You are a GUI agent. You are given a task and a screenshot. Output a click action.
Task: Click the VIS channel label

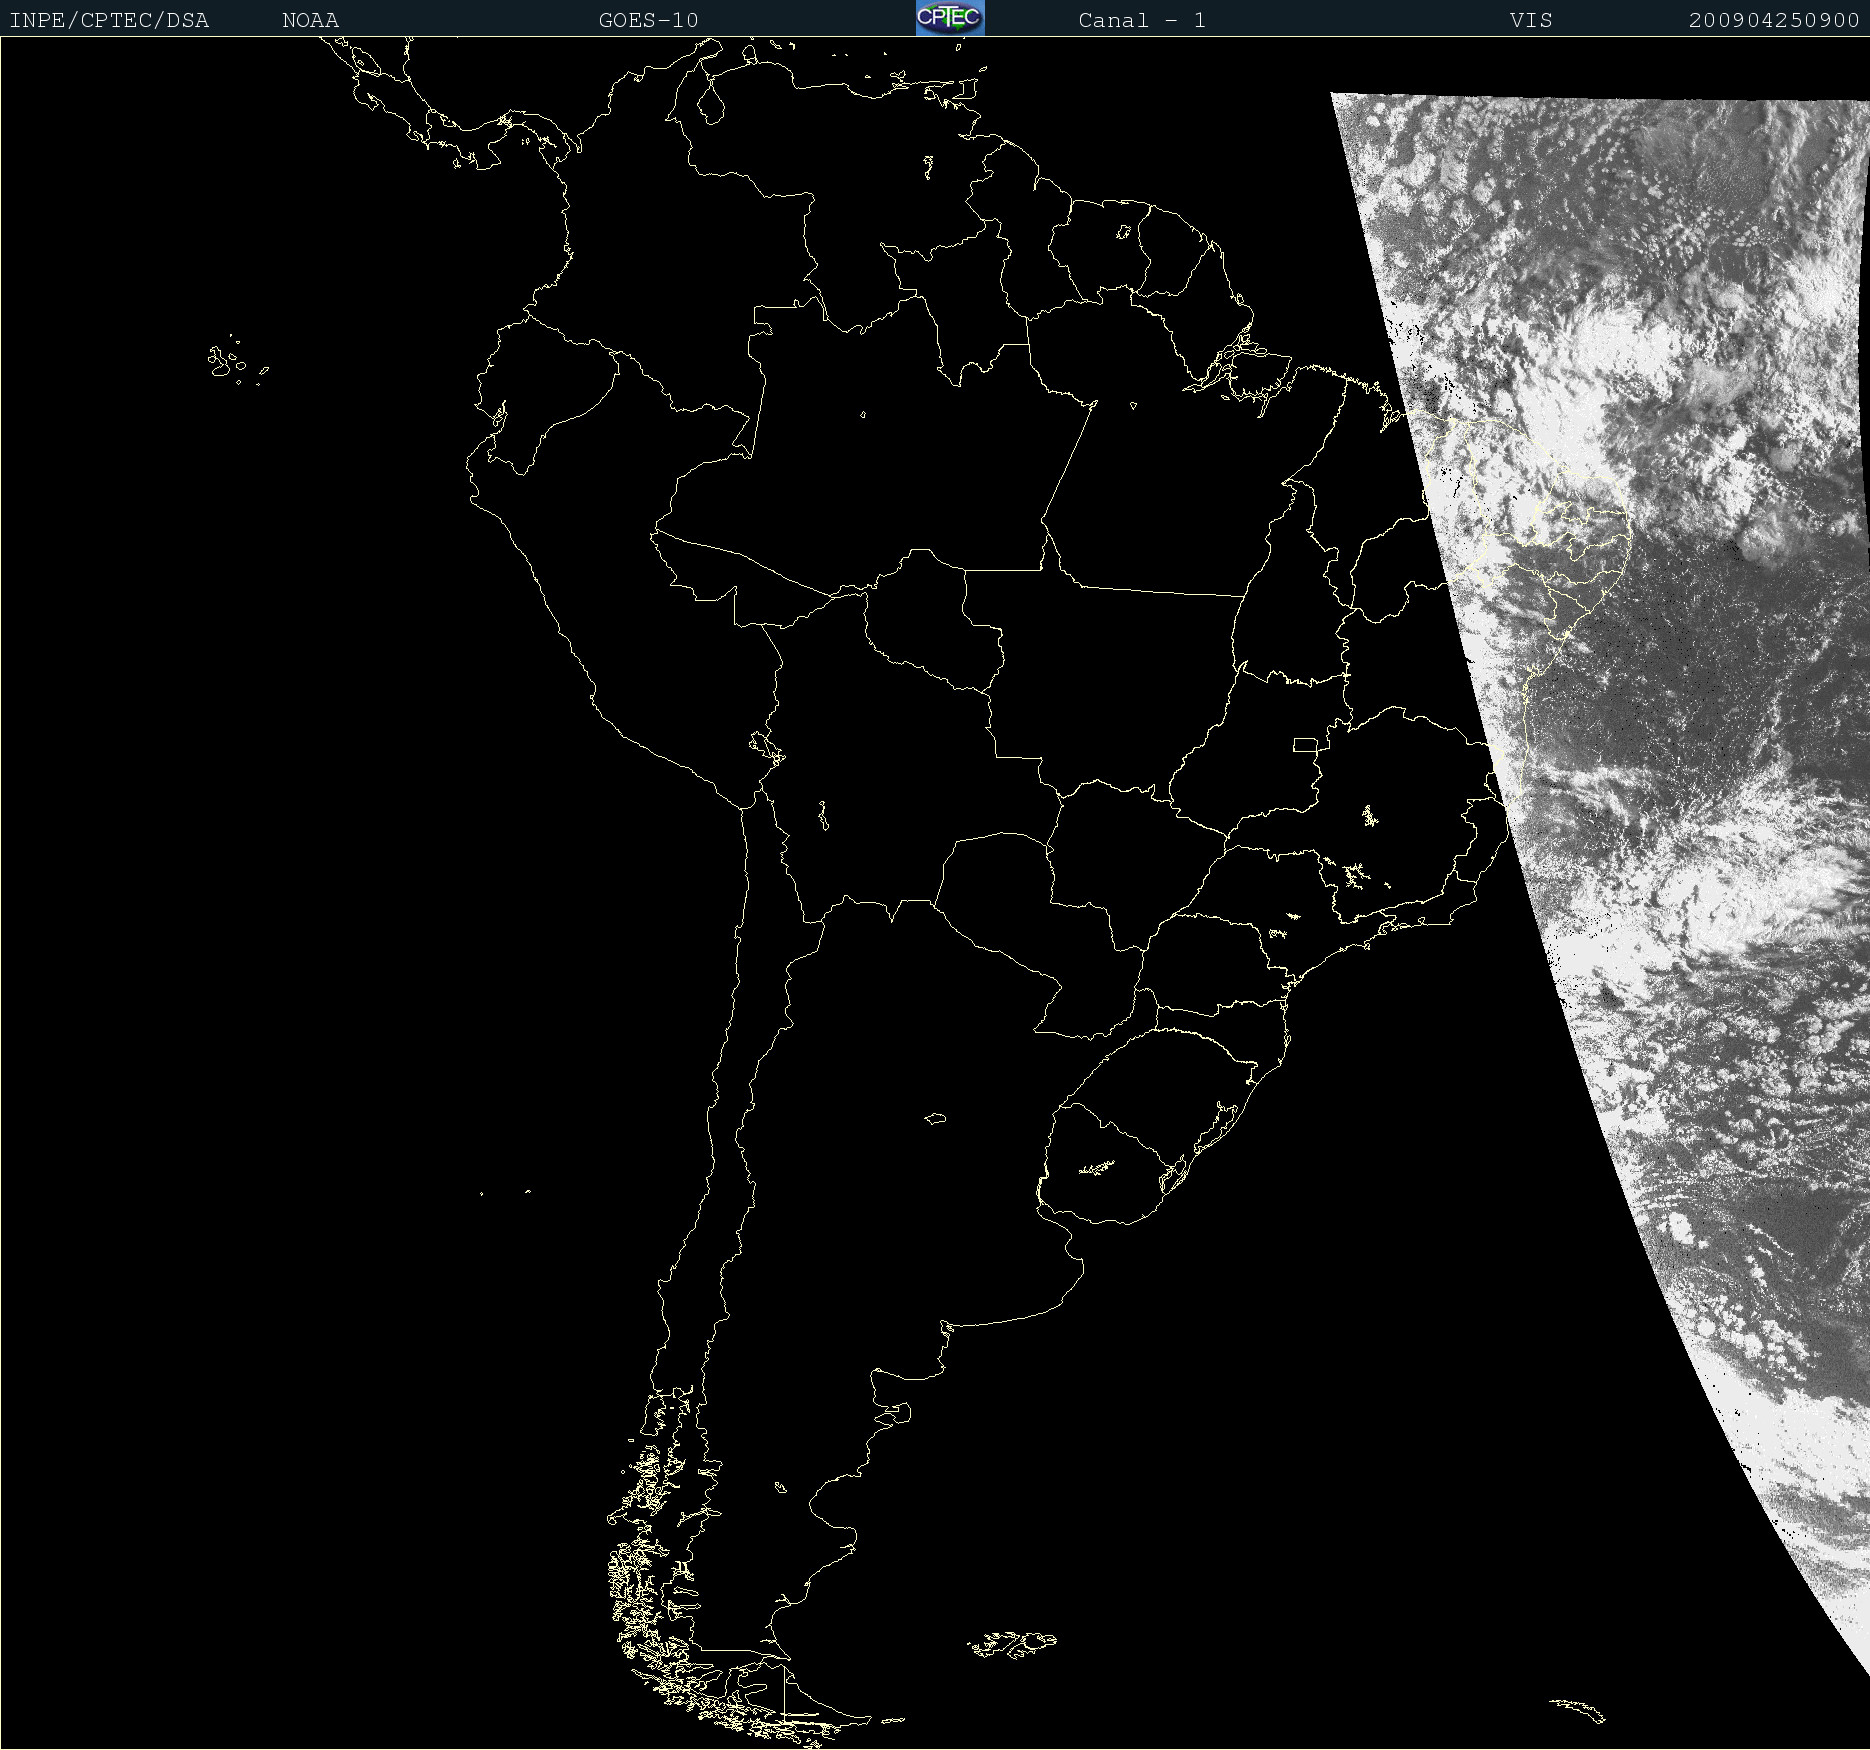1531,20
